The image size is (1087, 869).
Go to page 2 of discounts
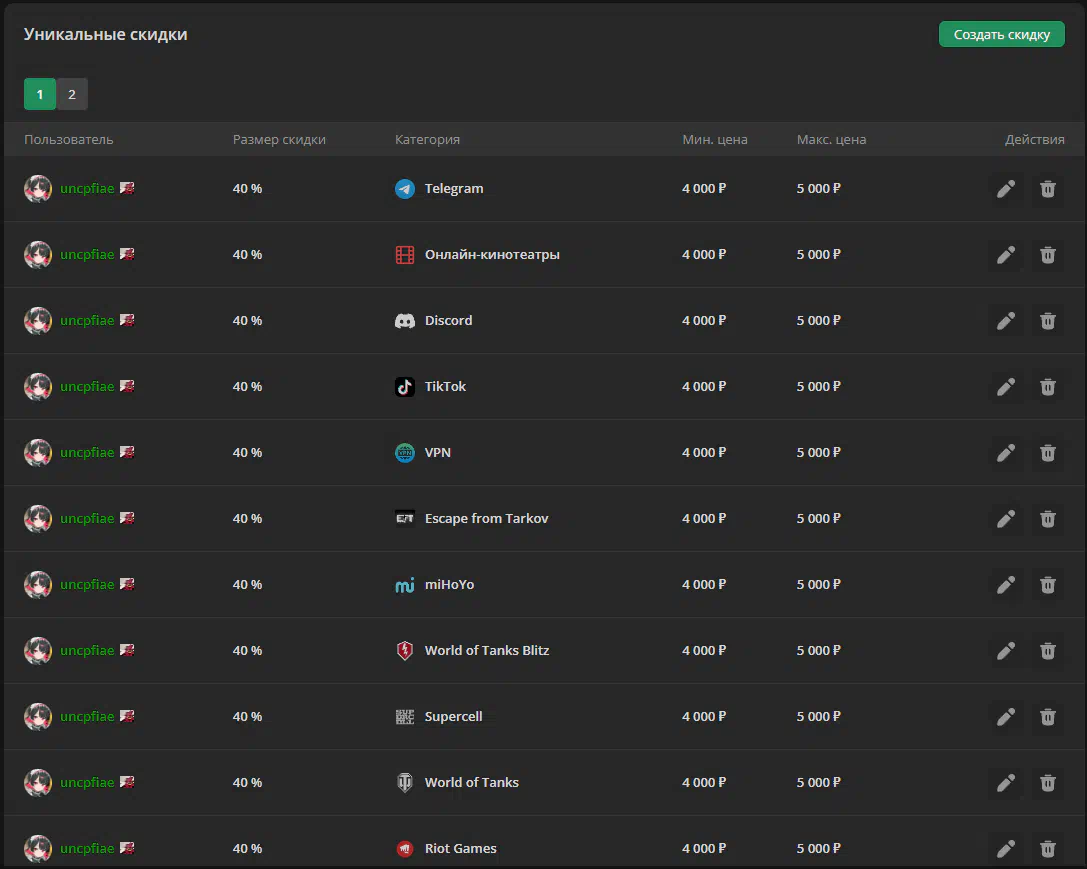point(72,94)
